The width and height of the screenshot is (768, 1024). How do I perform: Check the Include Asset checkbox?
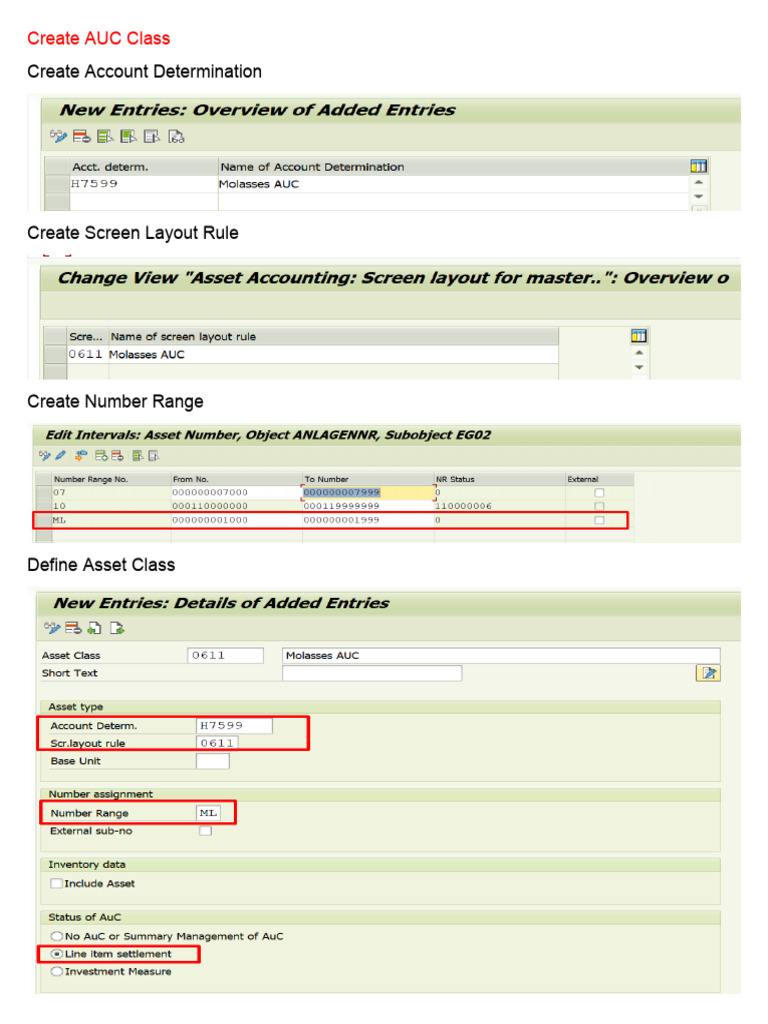[56, 884]
